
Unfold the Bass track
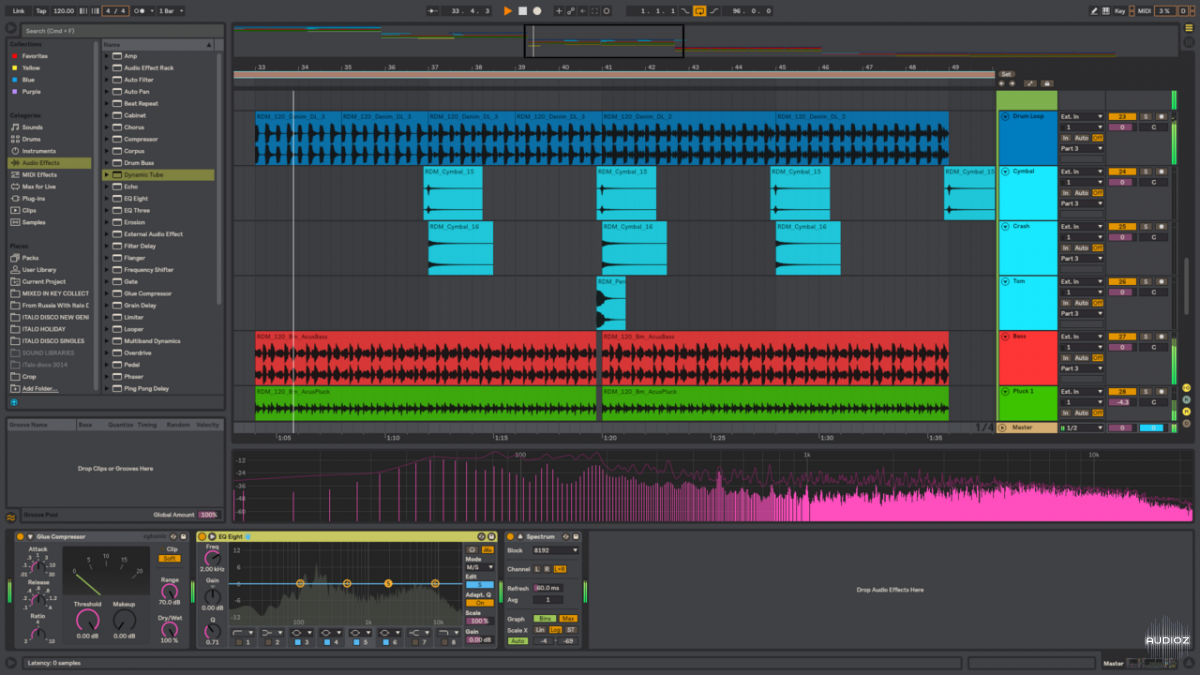(x=1005, y=336)
